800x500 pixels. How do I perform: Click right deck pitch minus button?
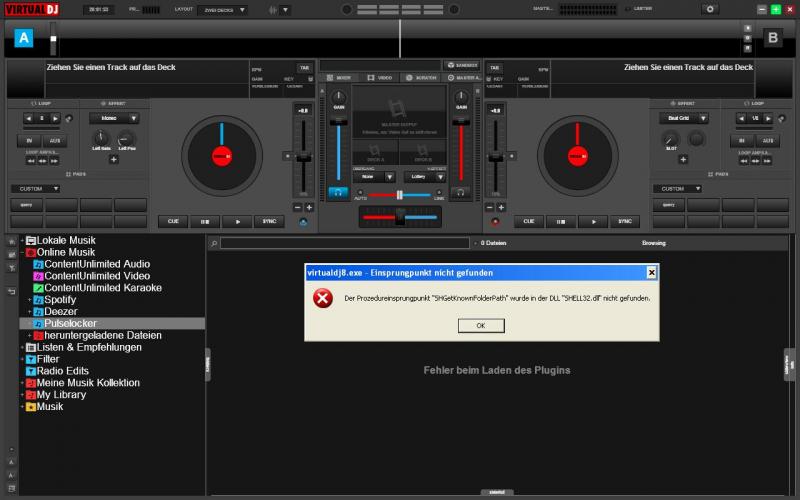pyautogui.click(x=489, y=207)
